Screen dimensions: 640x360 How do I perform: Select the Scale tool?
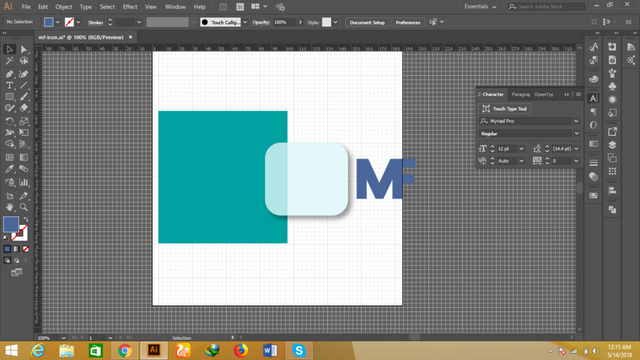pos(24,121)
